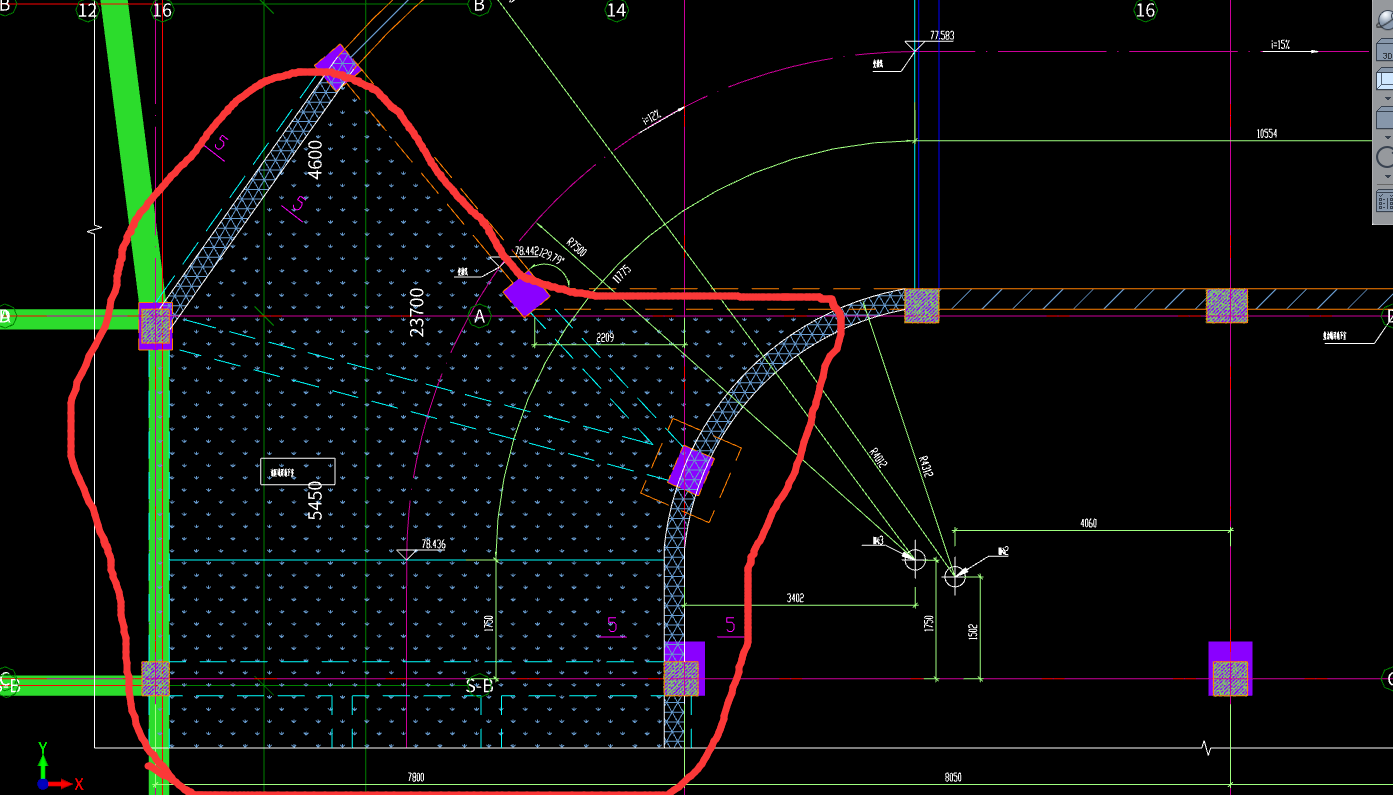Click the circle tool icon in right toolbar
This screenshot has width=1393, height=795.
pos(1385,157)
